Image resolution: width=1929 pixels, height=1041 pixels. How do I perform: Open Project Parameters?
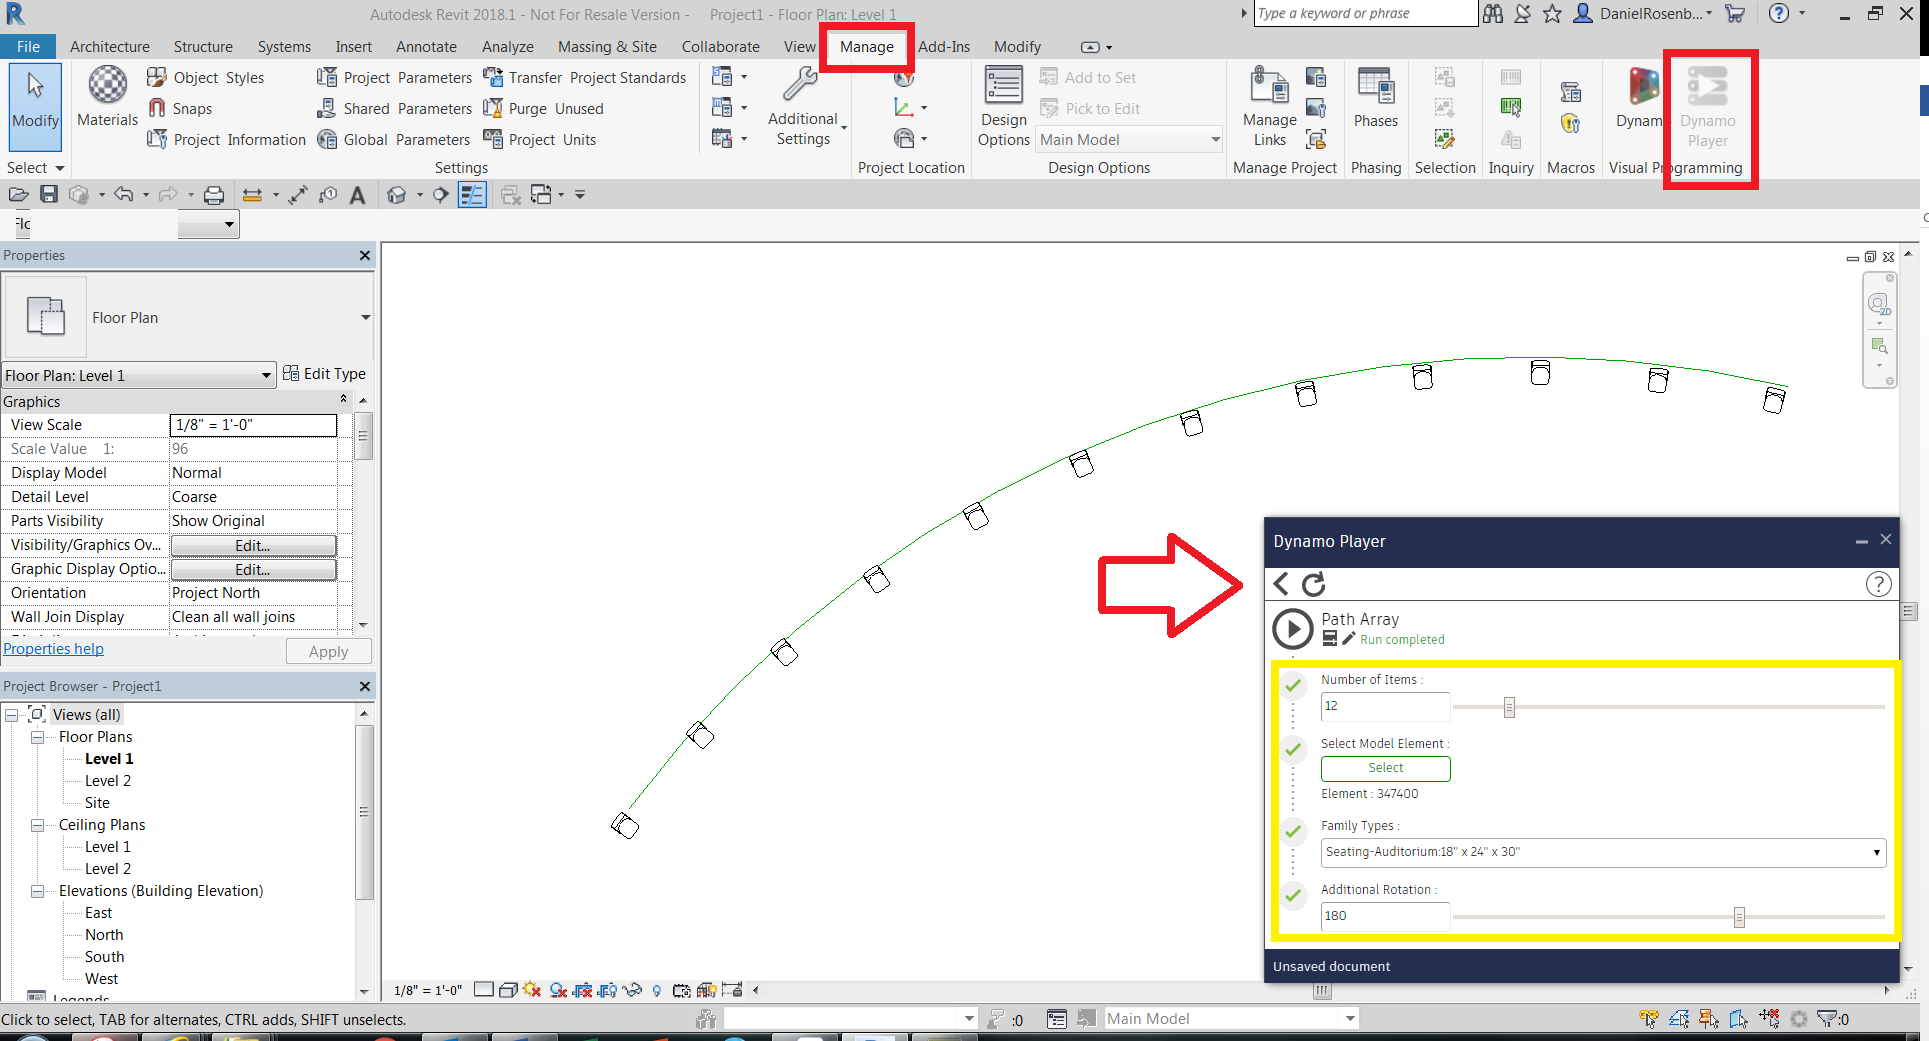[x=394, y=77]
